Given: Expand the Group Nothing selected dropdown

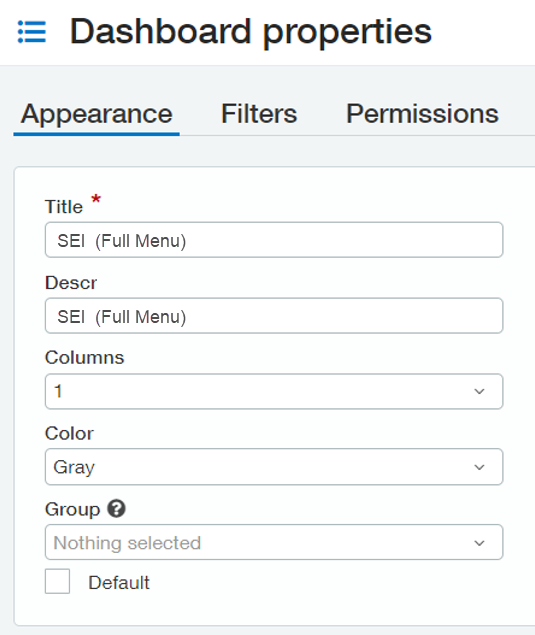Looking at the screenshot, I should click(x=274, y=543).
